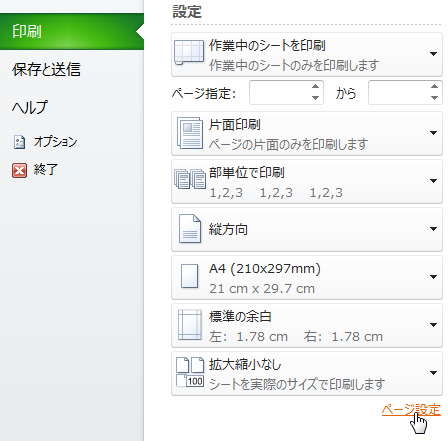Decrease the から end page with down arrow
Viewport: 448px width, 441px height.
[434, 98]
